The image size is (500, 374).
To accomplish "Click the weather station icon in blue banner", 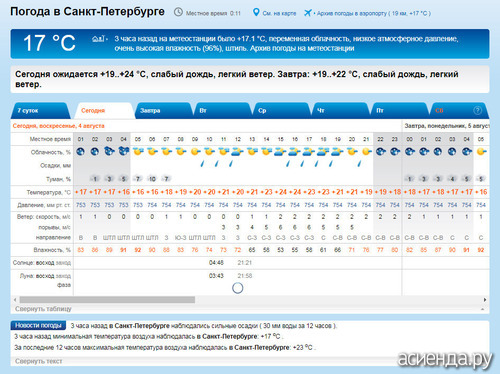I will tap(98, 39).
